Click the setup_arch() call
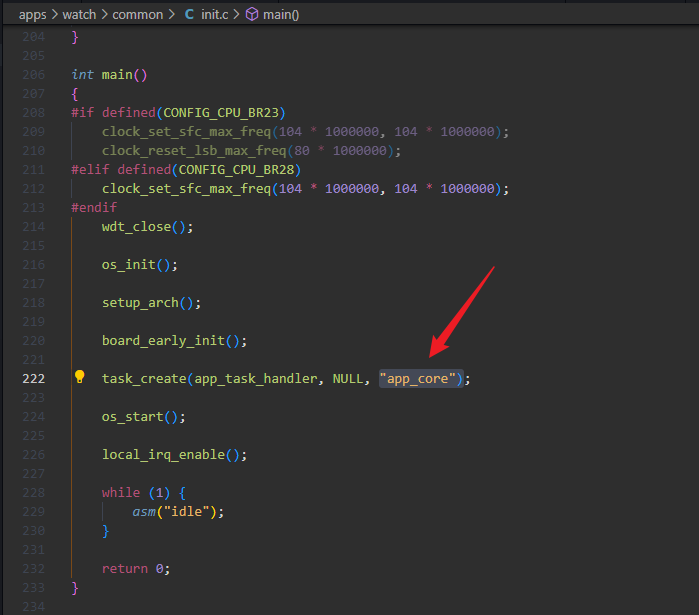Screen dimensions: 699x615 151,303
